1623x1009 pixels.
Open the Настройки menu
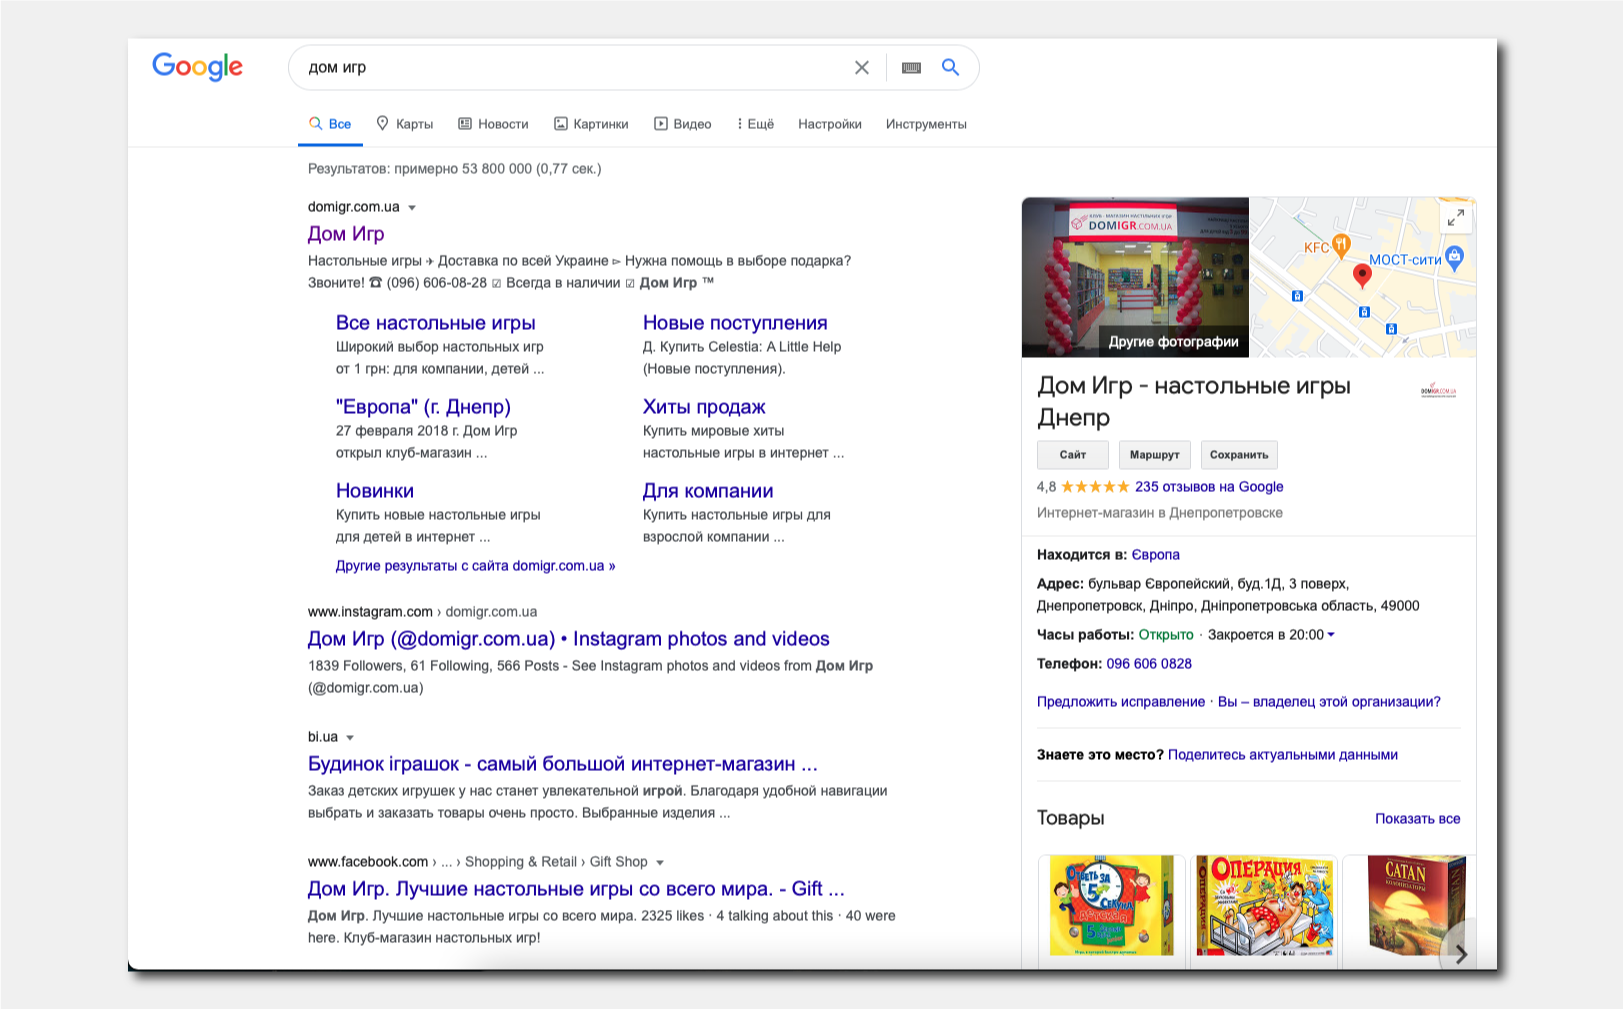pyautogui.click(x=830, y=124)
